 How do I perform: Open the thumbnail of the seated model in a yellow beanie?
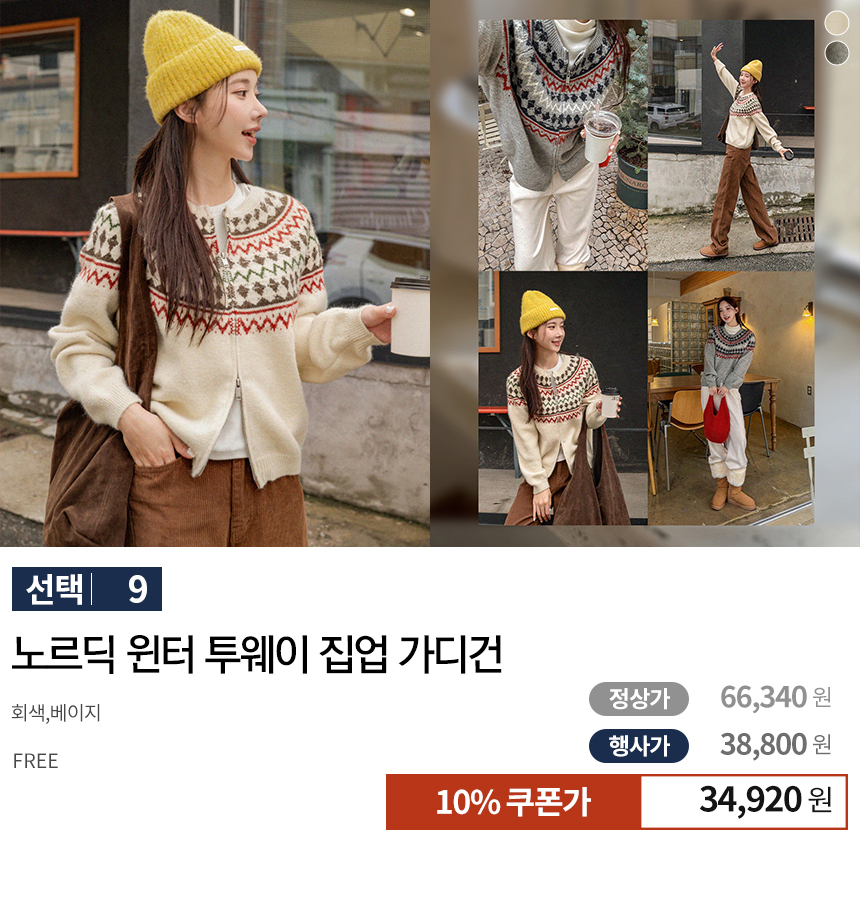[563, 398]
